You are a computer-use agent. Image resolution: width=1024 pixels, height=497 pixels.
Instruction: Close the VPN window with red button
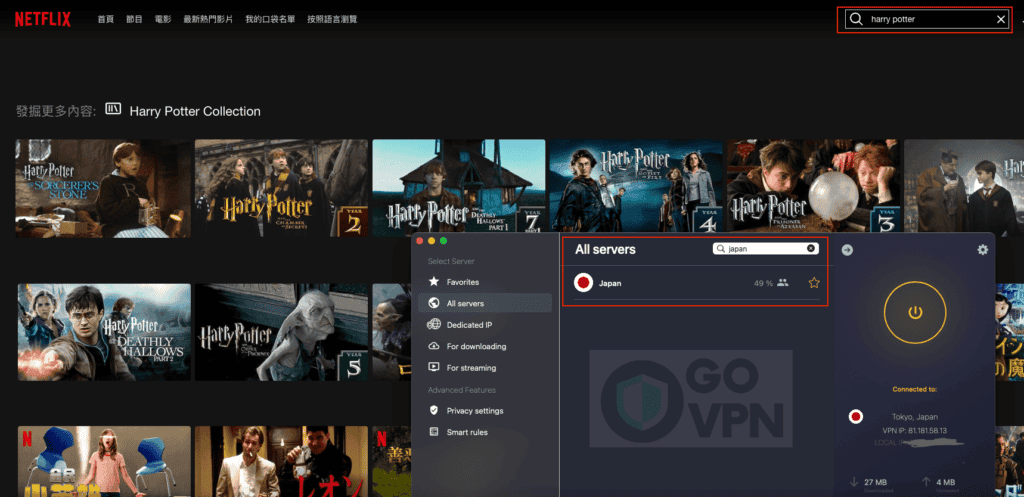point(421,241)
